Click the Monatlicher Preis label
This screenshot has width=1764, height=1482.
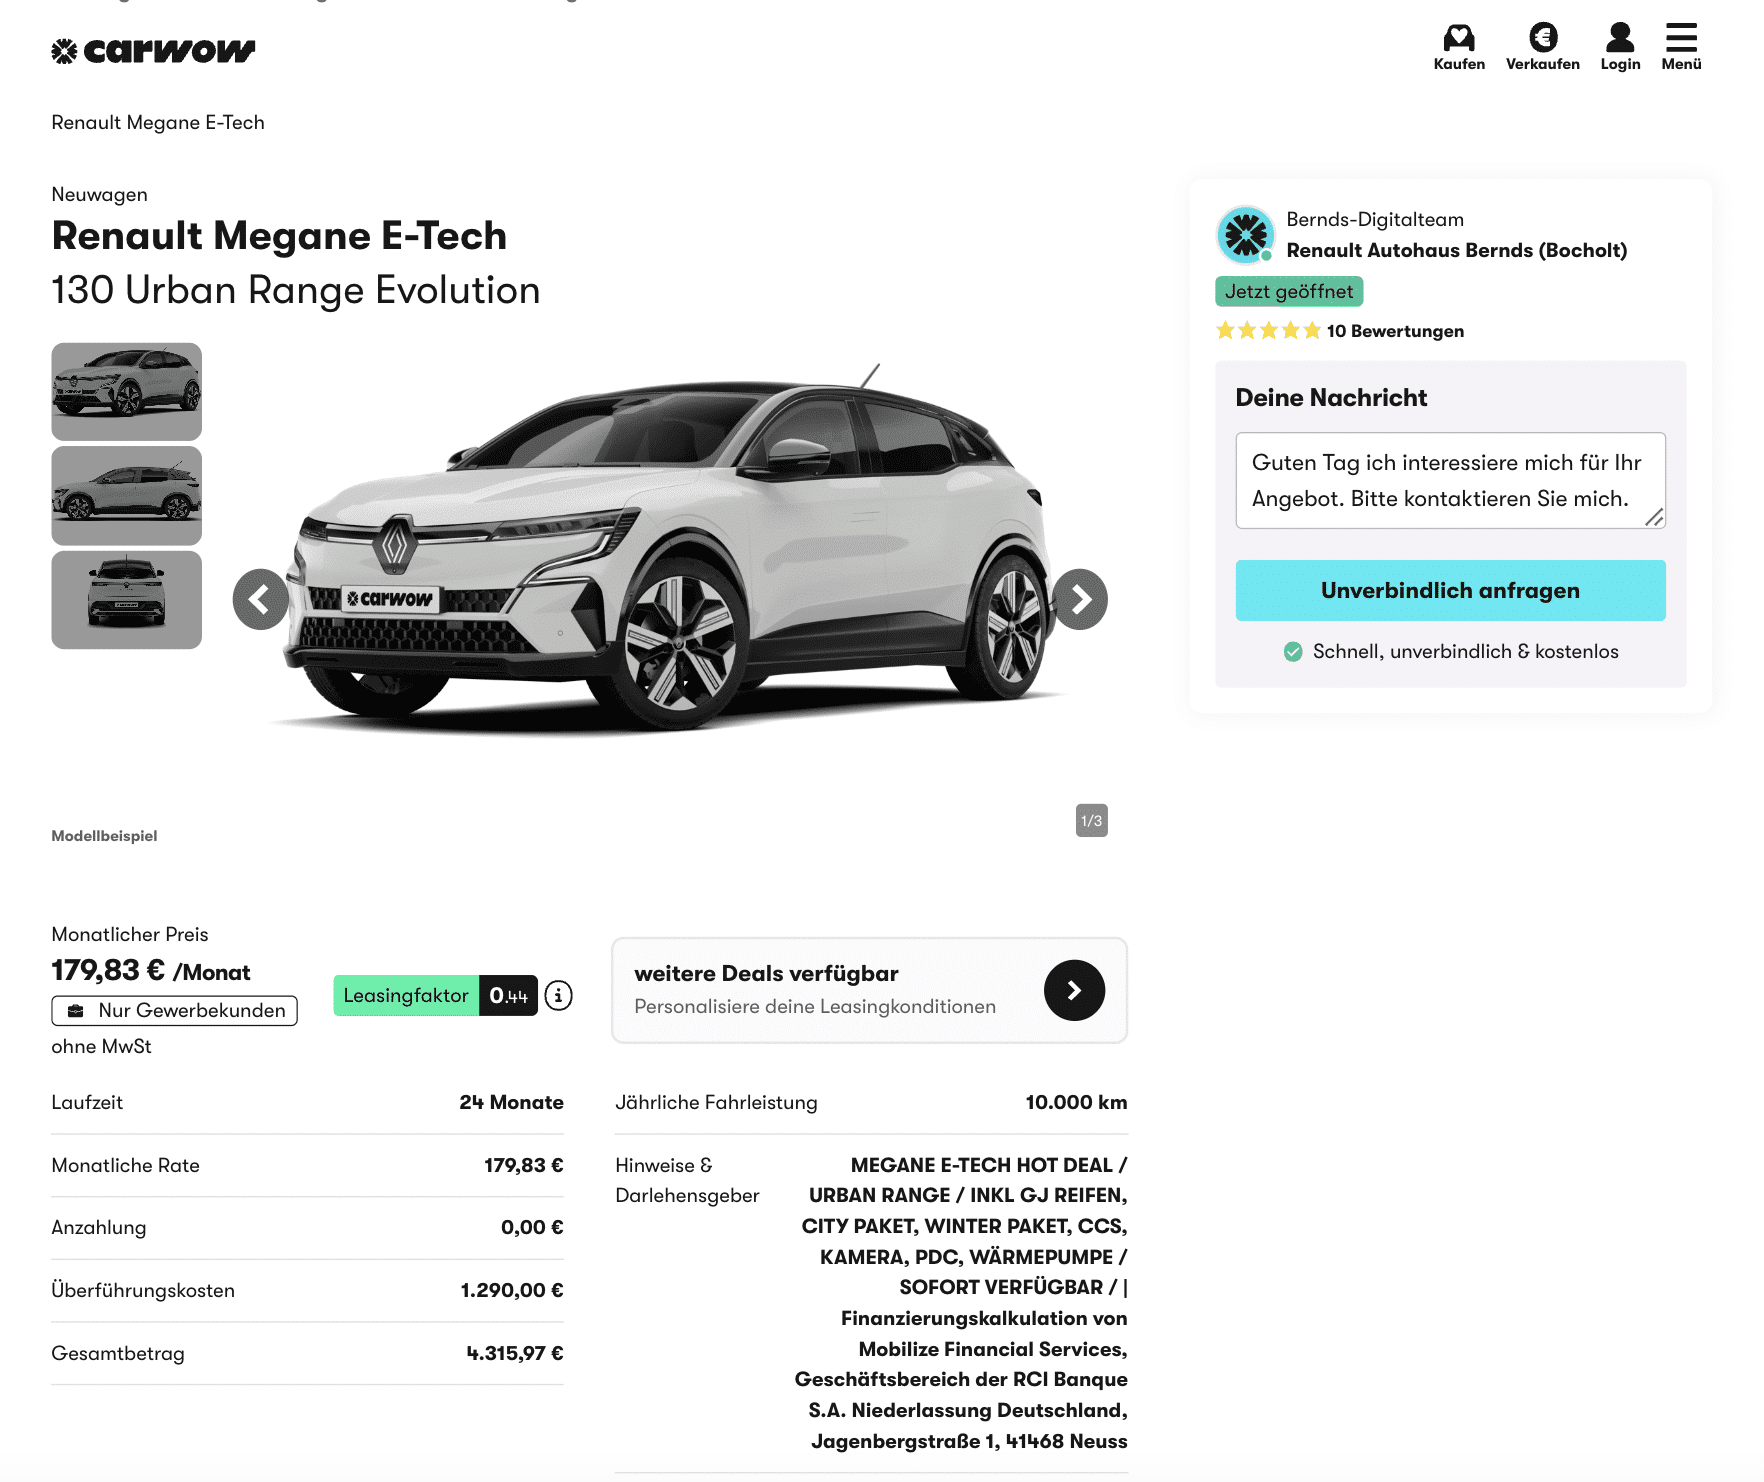click(x=130, y=934)
